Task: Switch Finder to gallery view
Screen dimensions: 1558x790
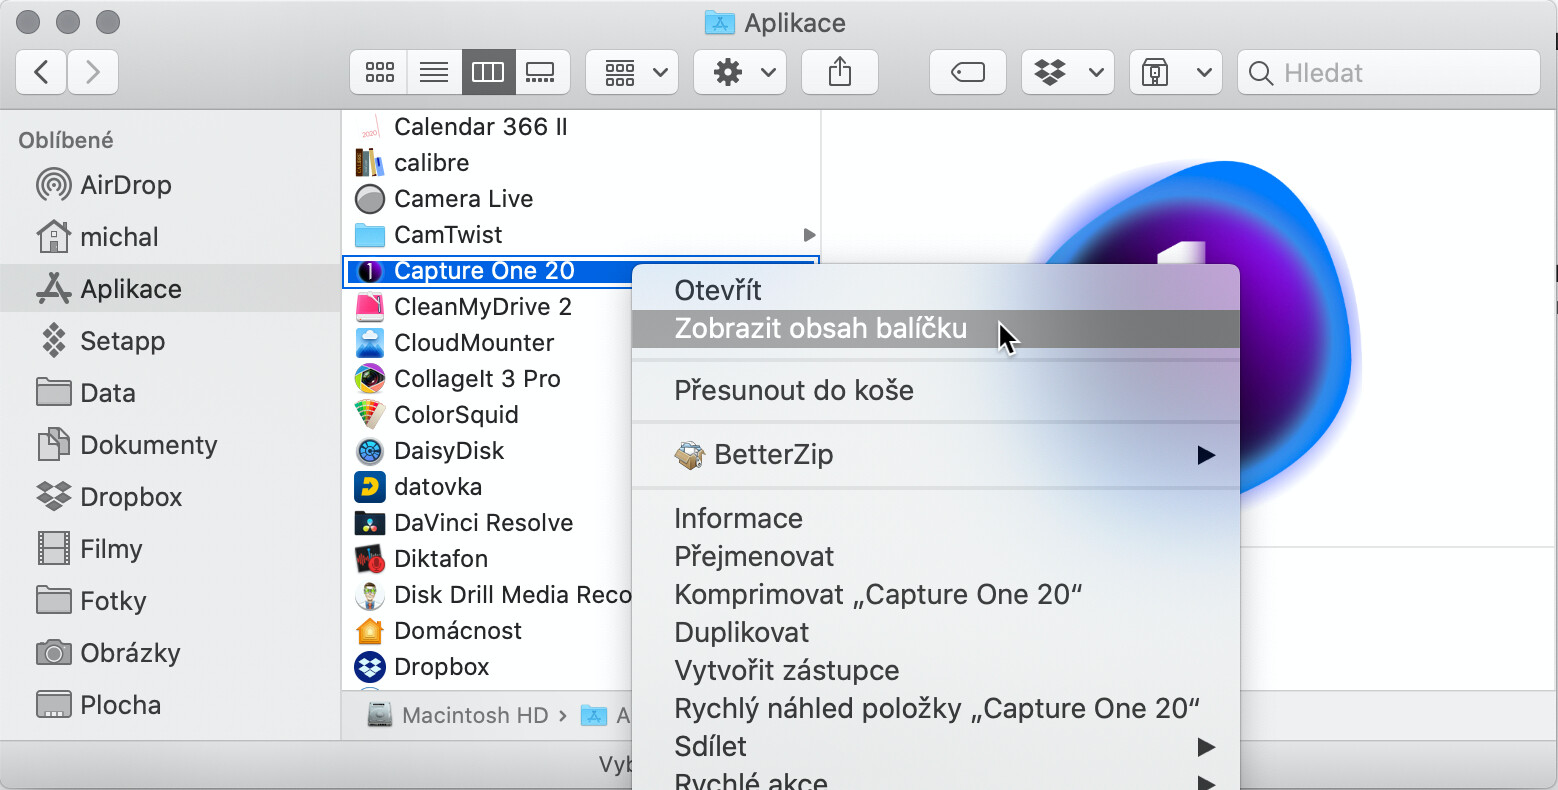Action: coord(541,72)
